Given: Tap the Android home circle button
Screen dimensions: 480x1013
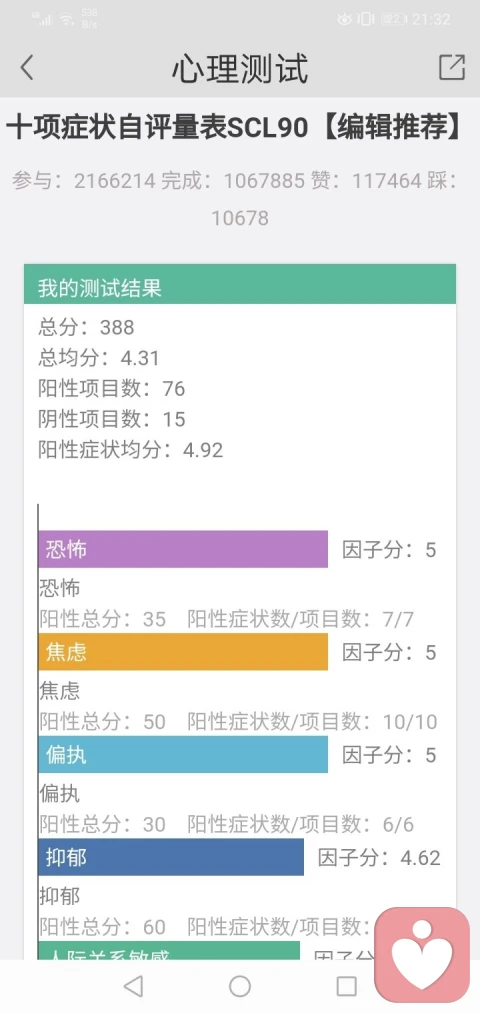Looking at the screenshot, I should pyautogui.click(x=240, y=986).
